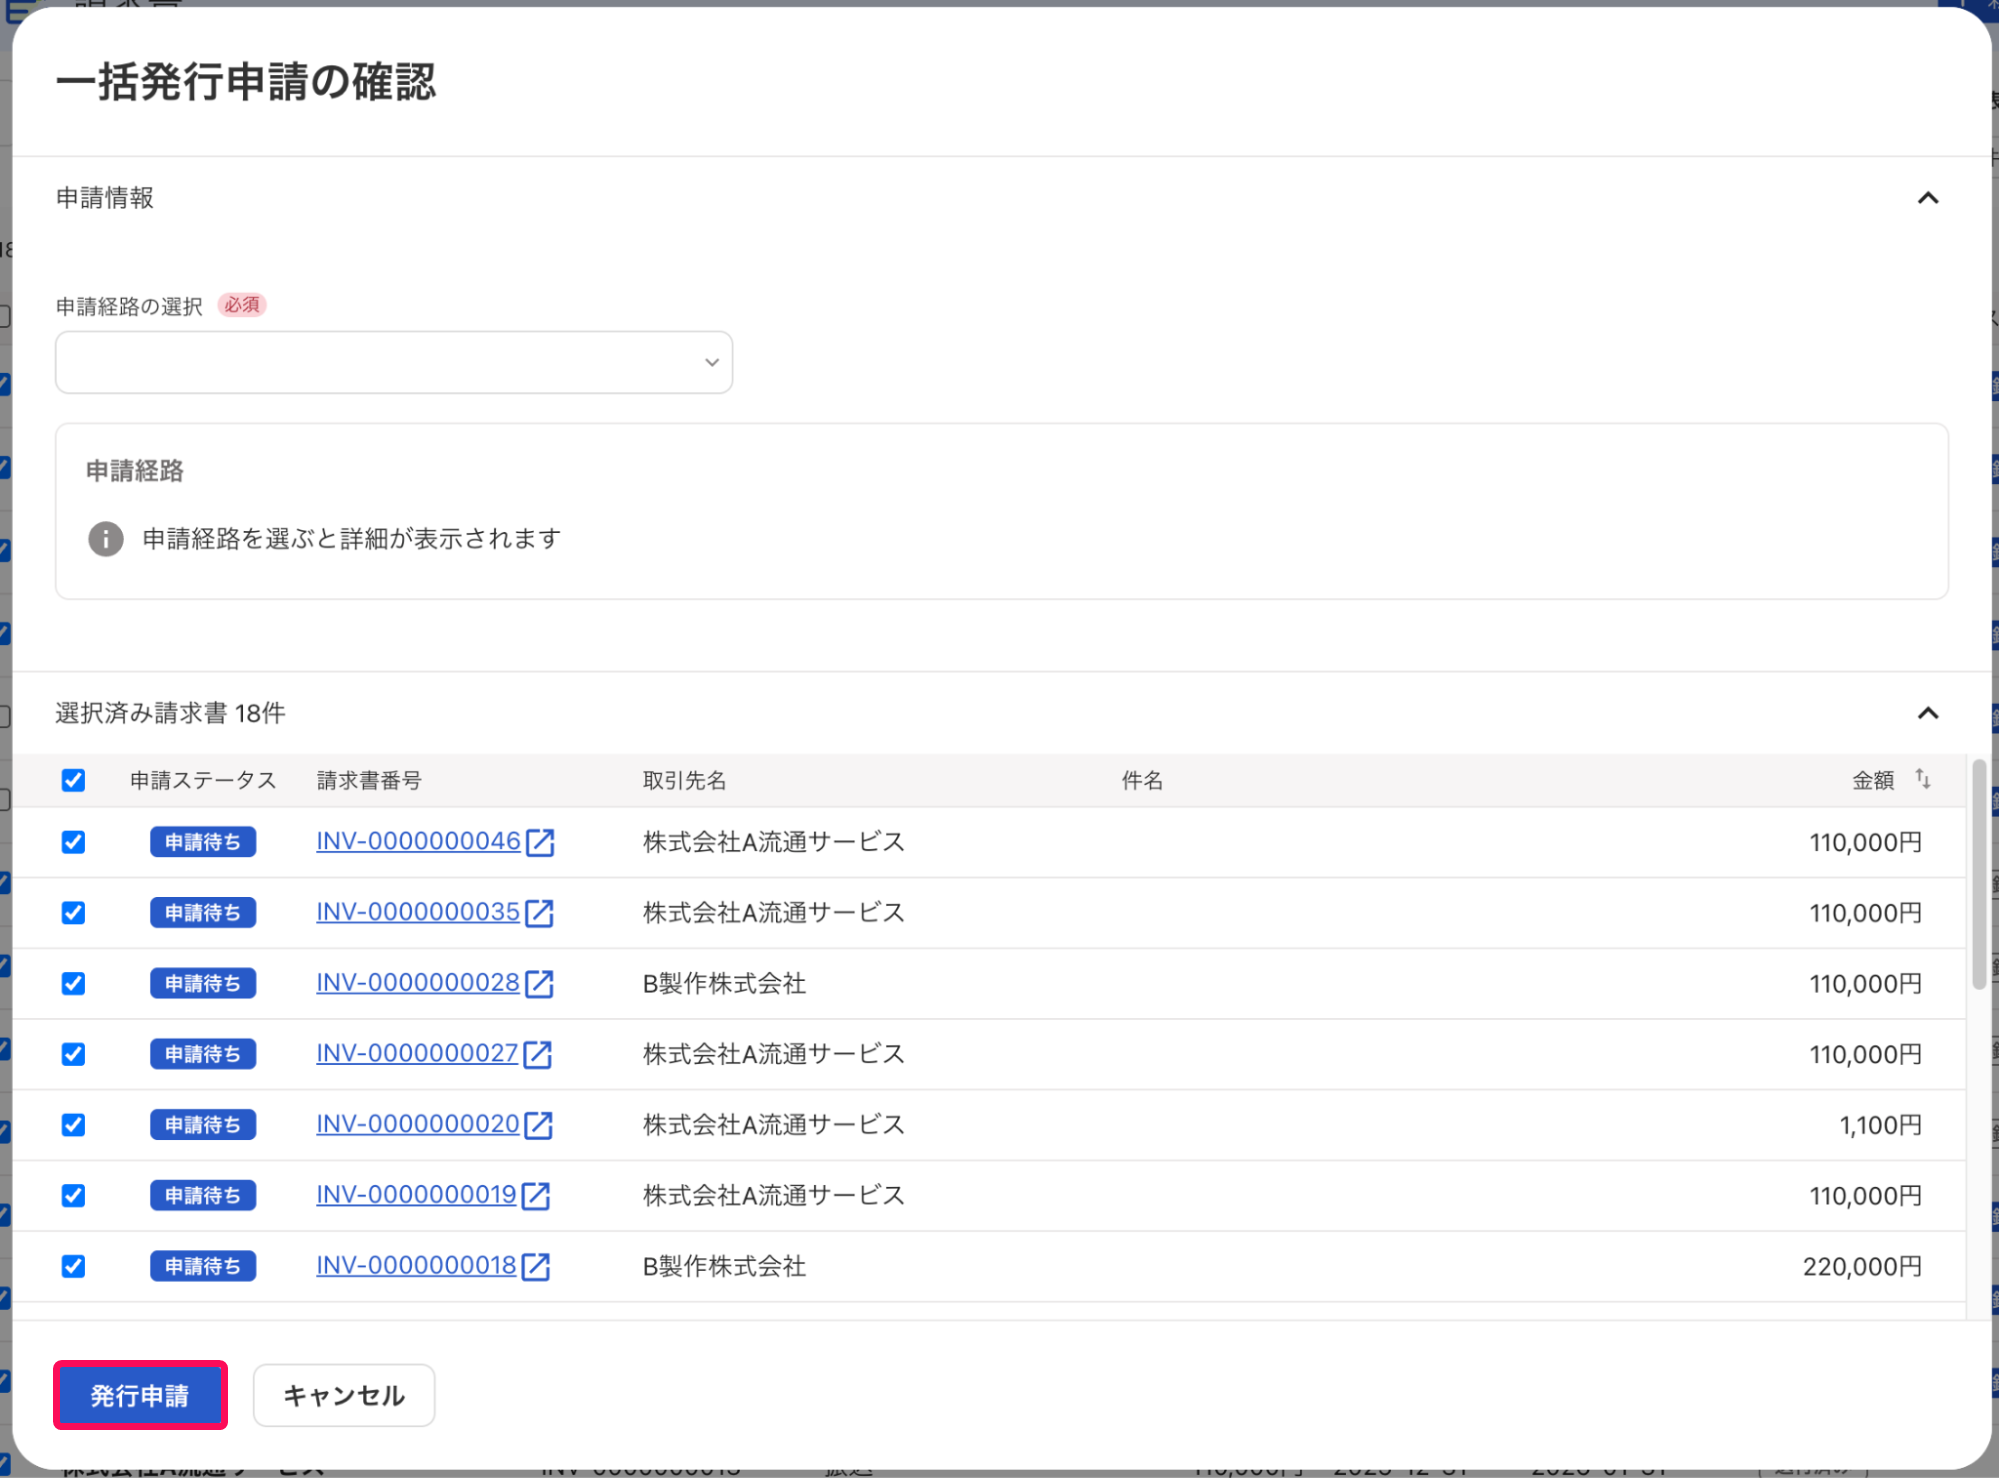Open invoice link INV-0000000035
Image resolution: width=1999 pixels, height=1478 pixels.
[418, 913]
